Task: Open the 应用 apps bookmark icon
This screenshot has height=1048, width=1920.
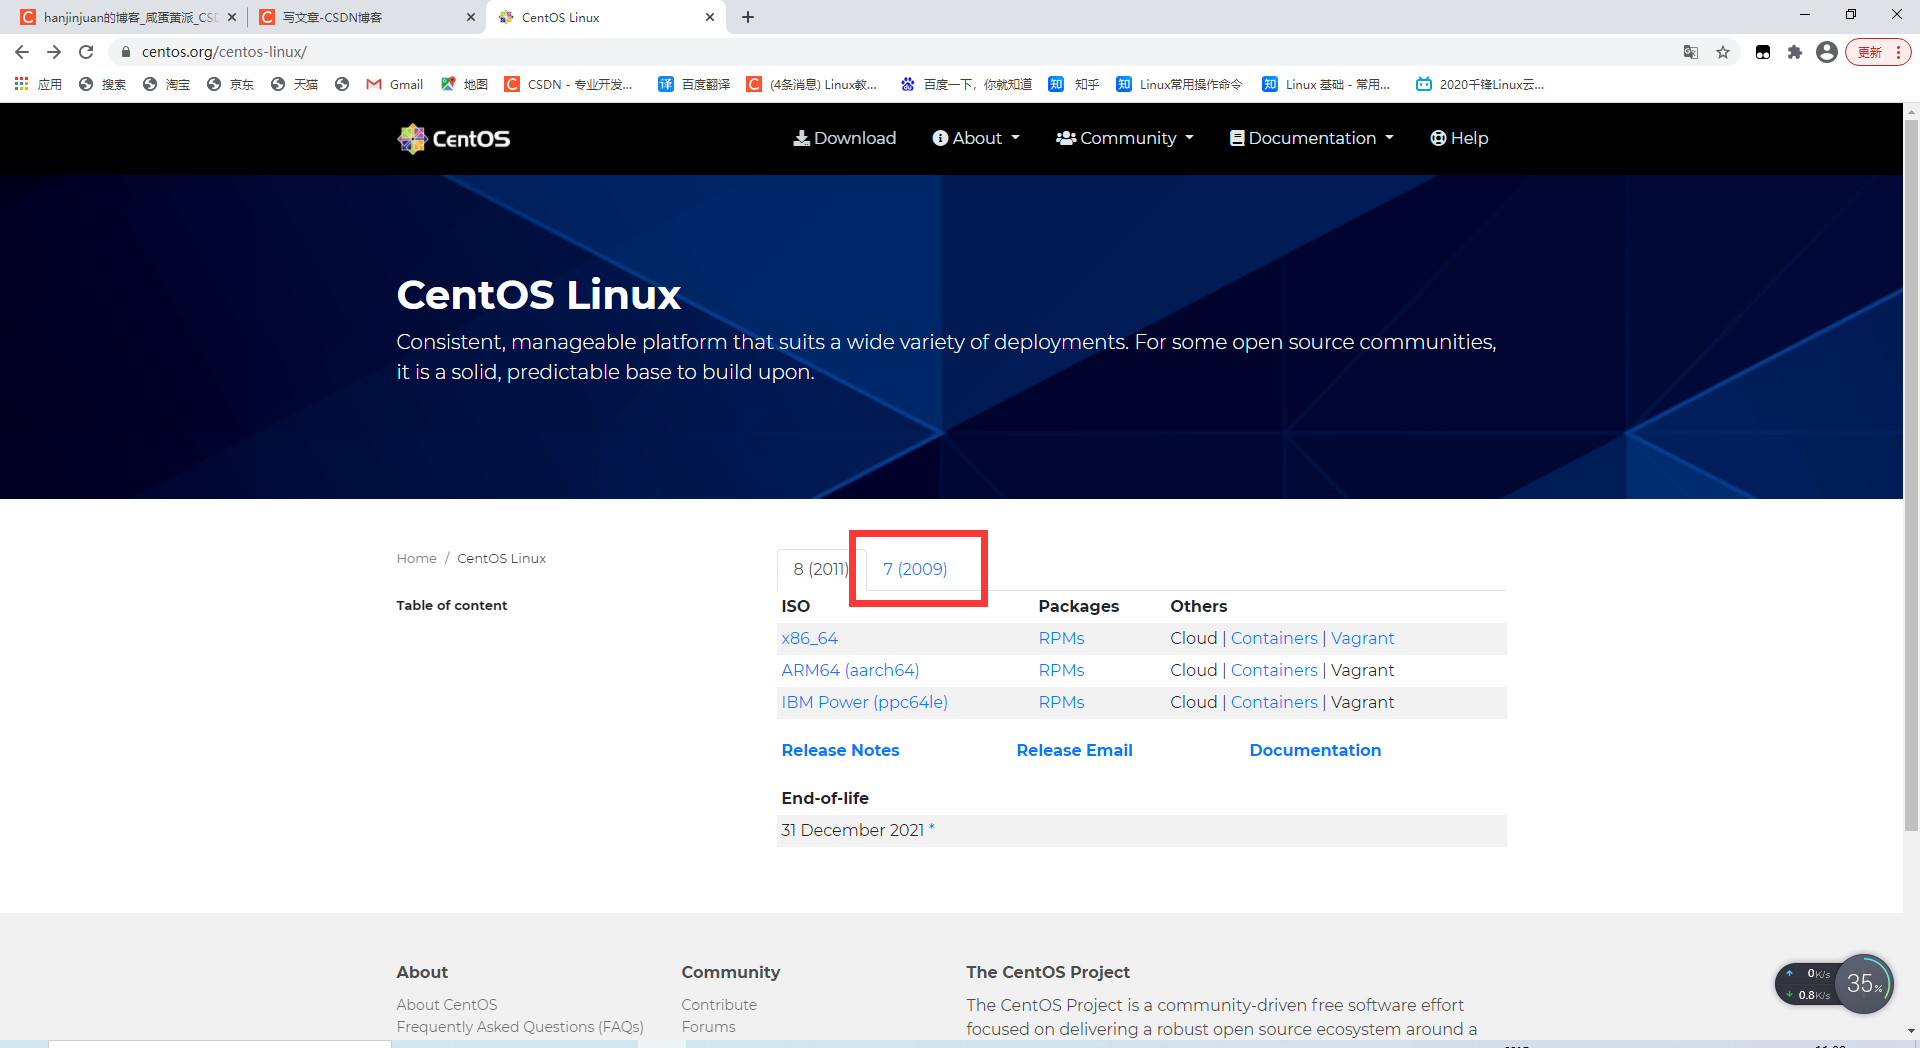Action: (x=38, y=85)
